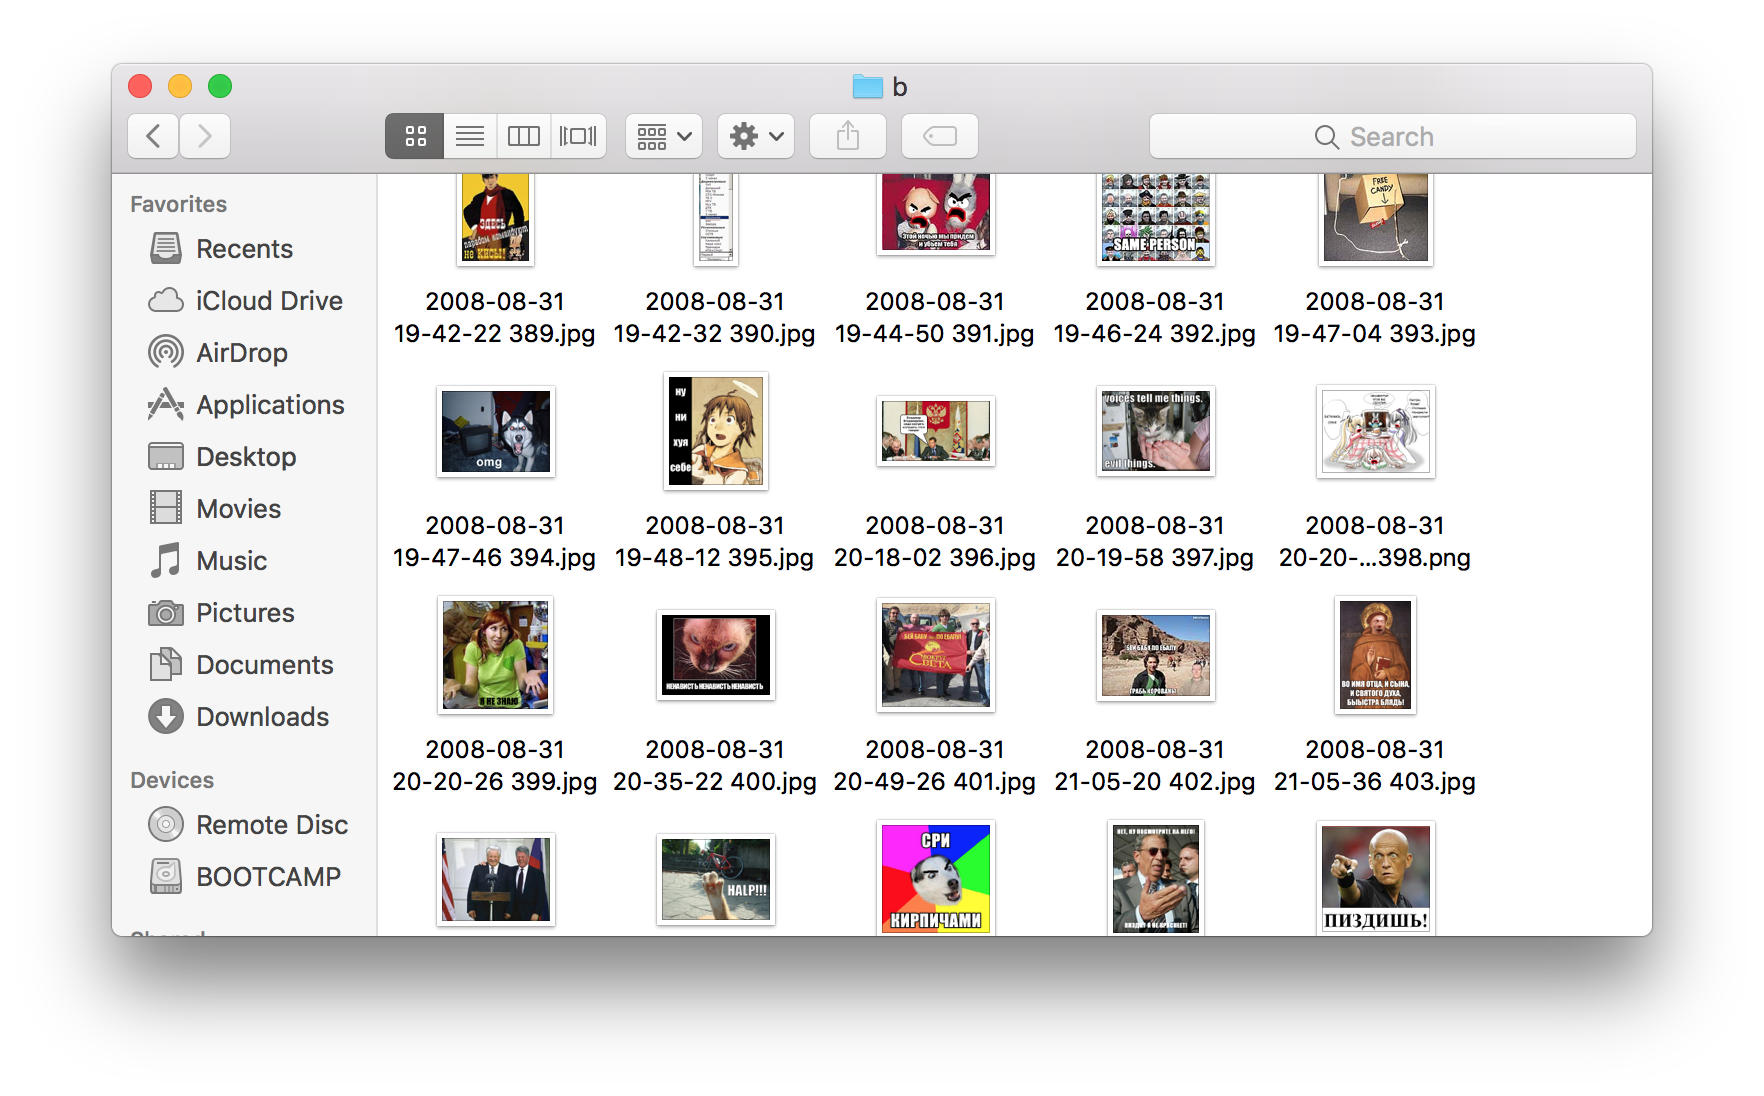Select the ПИЗДИШЬ! referee thumbnail
The image size is (1764, 1096).
pyautogui.click(x=1376, y=878)
